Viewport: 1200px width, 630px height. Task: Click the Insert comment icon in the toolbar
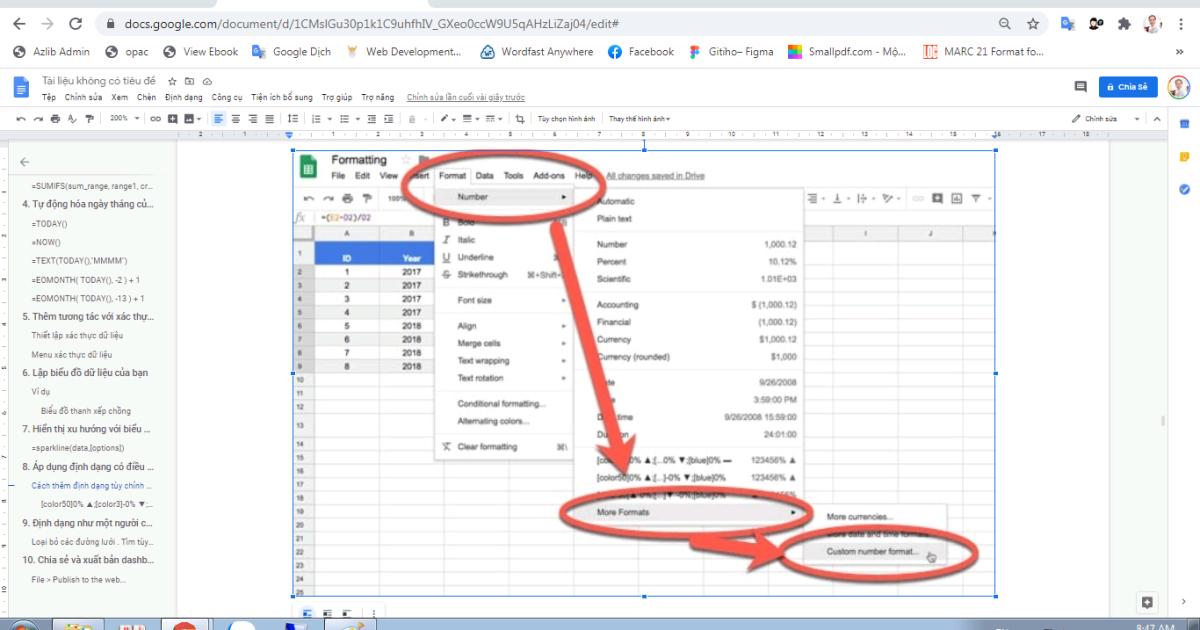click(x=171, y=119)
